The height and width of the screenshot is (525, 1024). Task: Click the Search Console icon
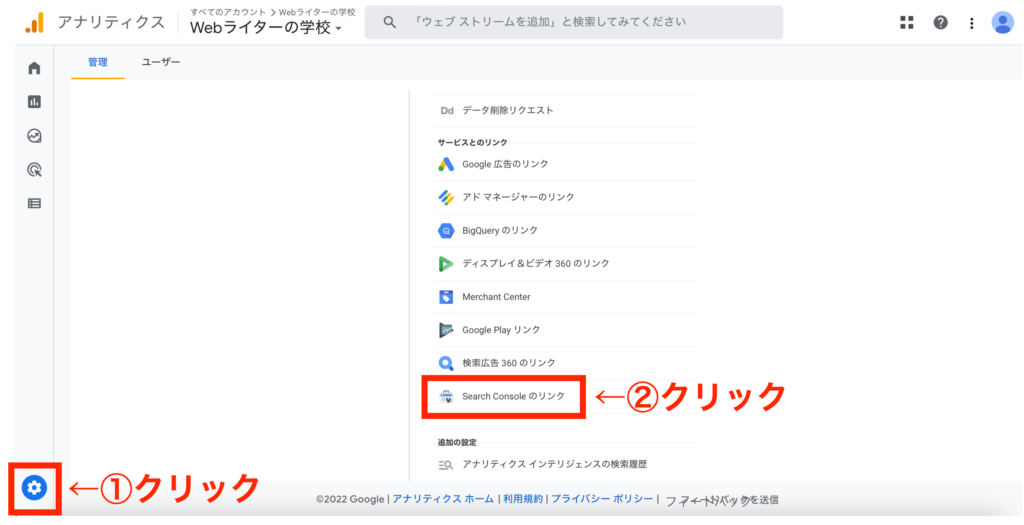click(446, 396)
